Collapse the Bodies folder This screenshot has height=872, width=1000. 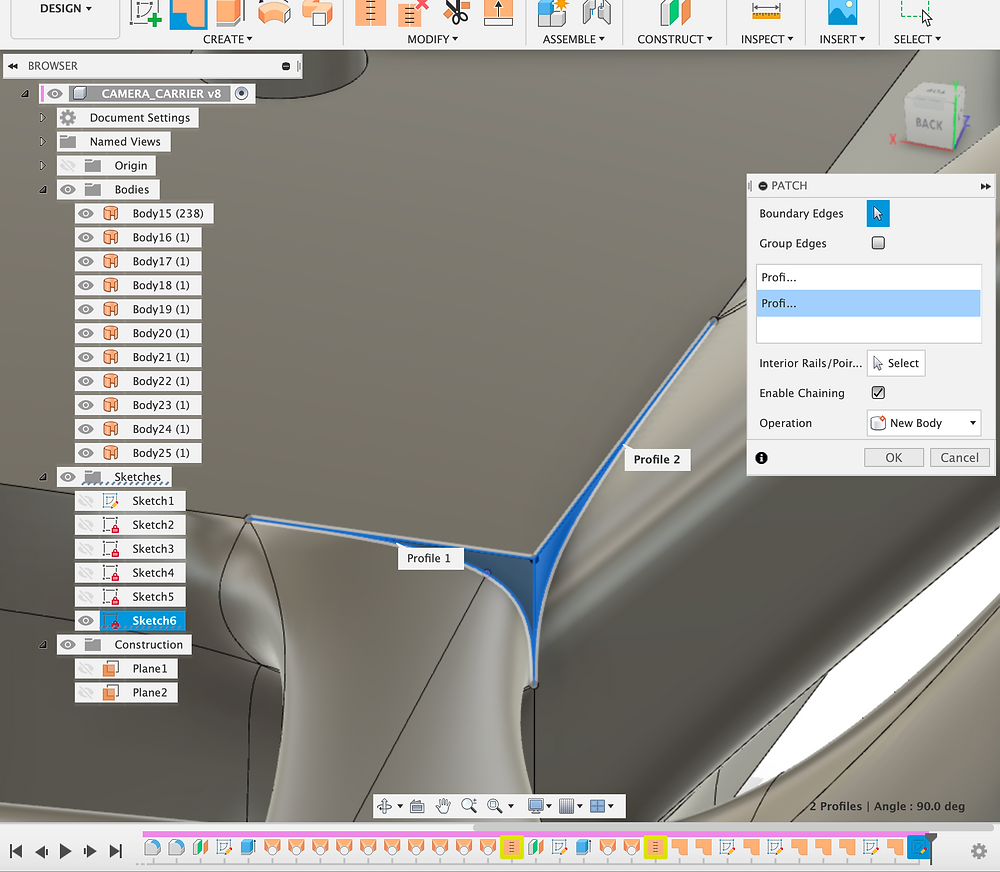pos(43,189)
